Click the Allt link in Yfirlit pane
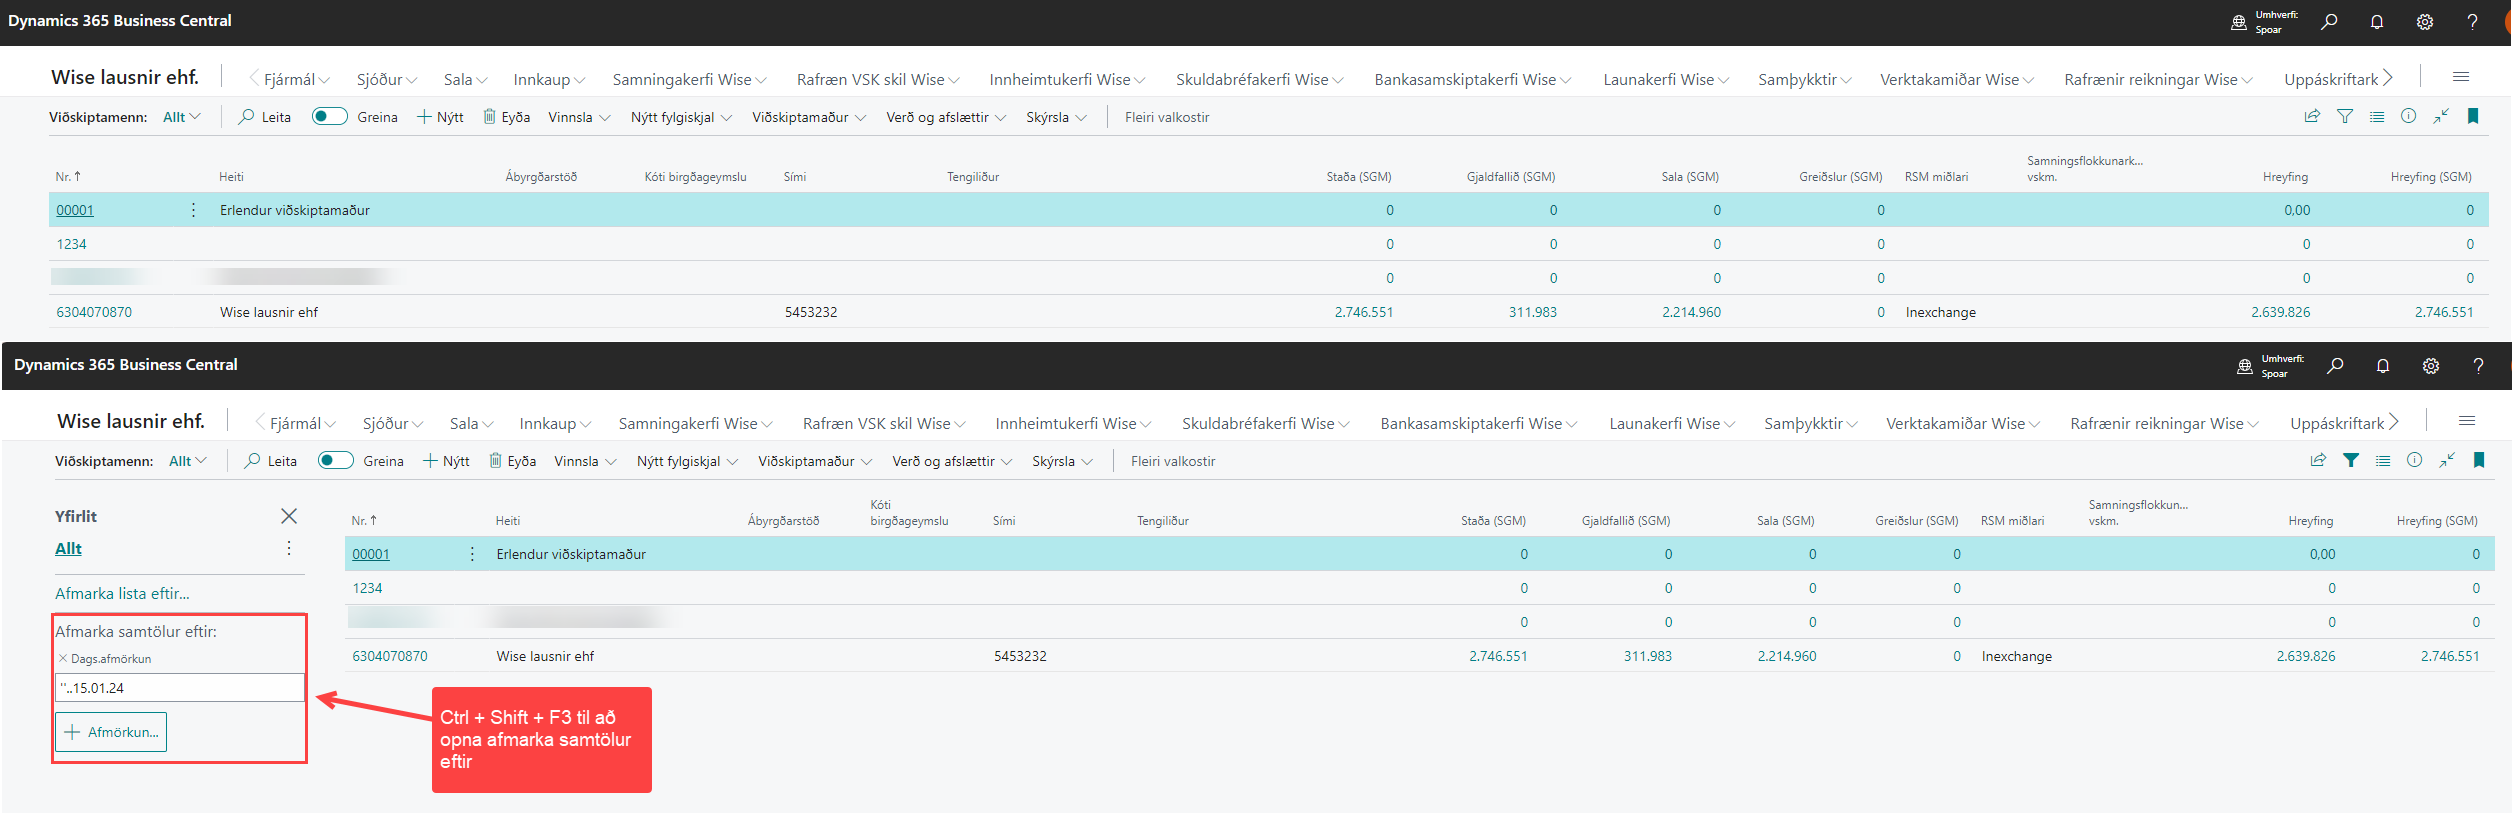 68,548
